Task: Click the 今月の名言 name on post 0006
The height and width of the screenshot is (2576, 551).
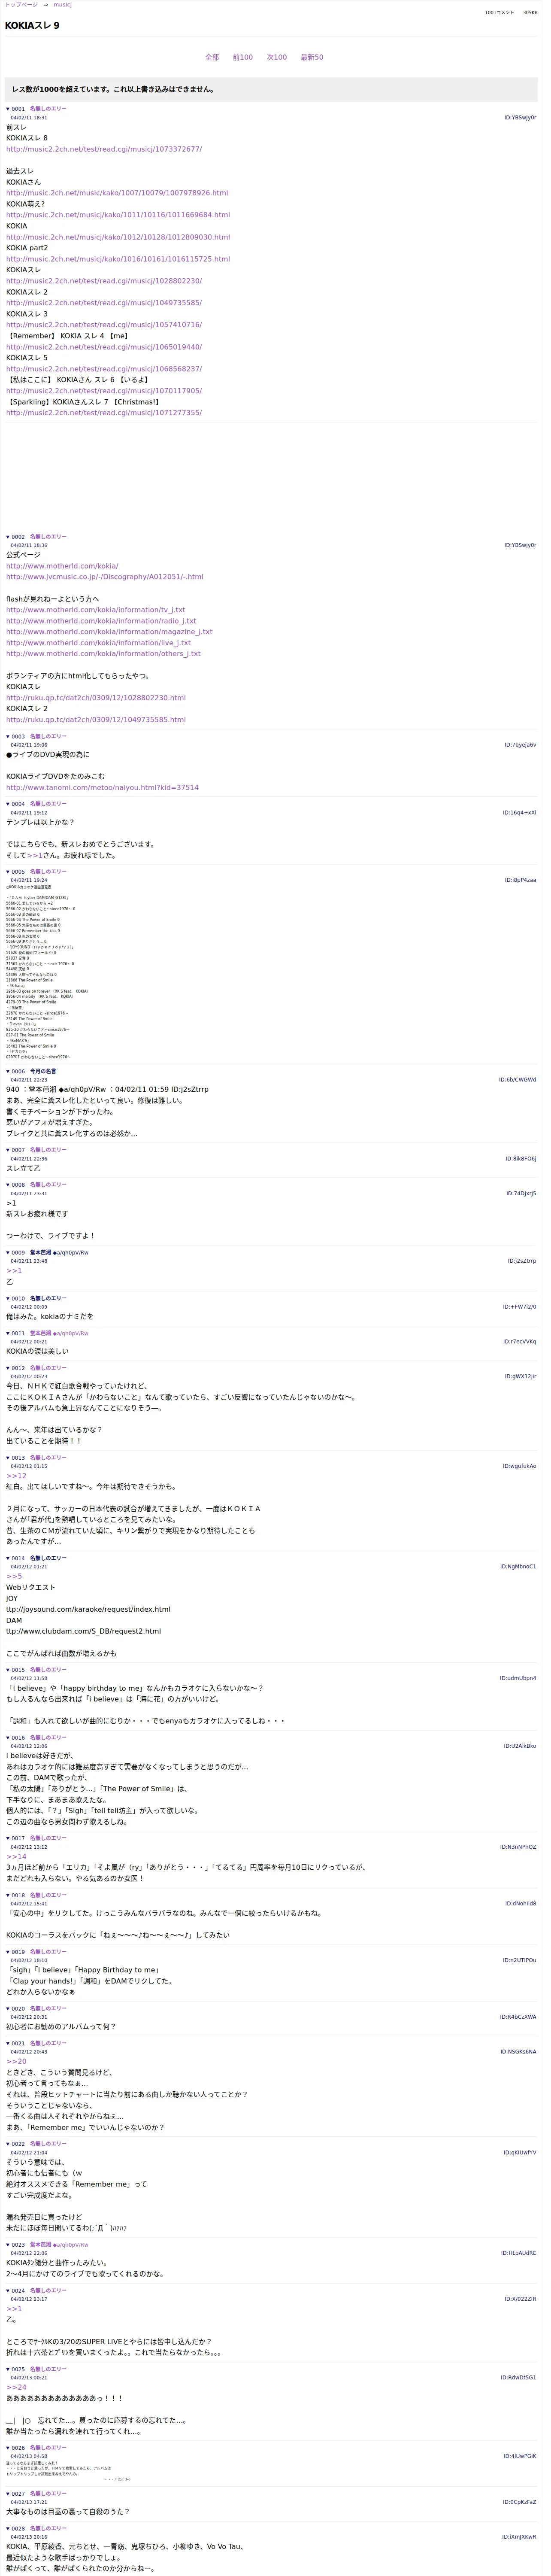Action: pos(43,1072)
